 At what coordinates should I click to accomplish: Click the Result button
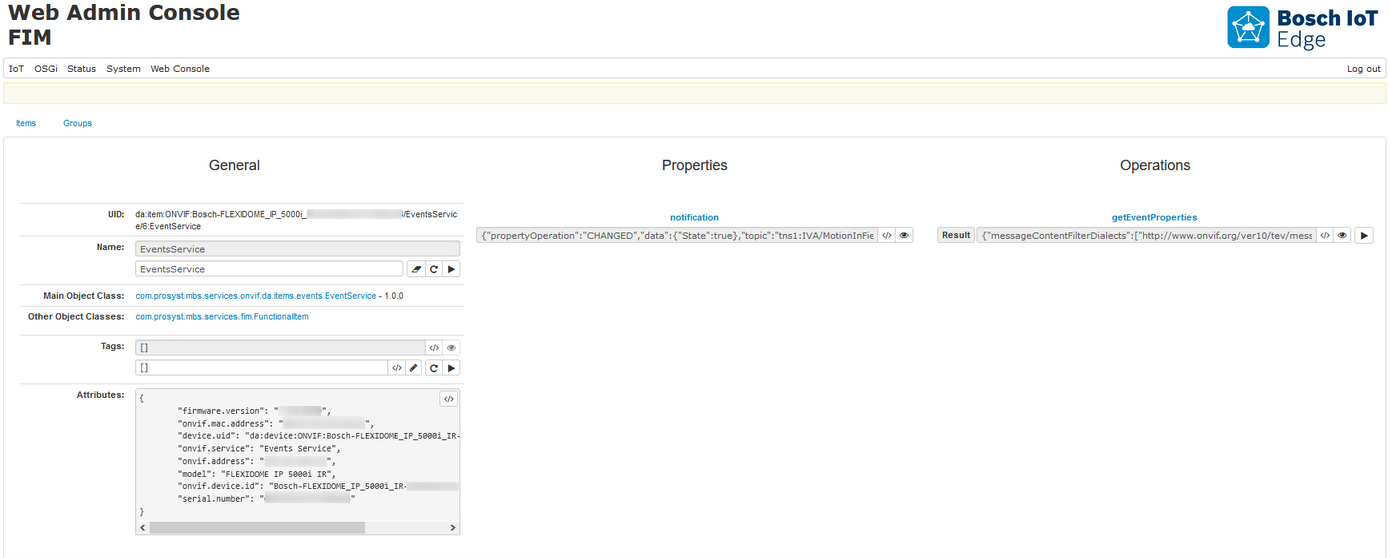coord(956,235)
